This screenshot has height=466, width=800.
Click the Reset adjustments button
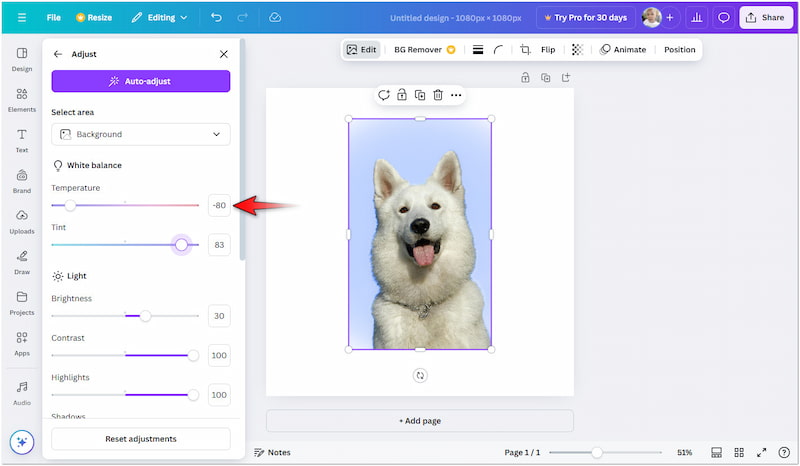click(x=141, y=439)
